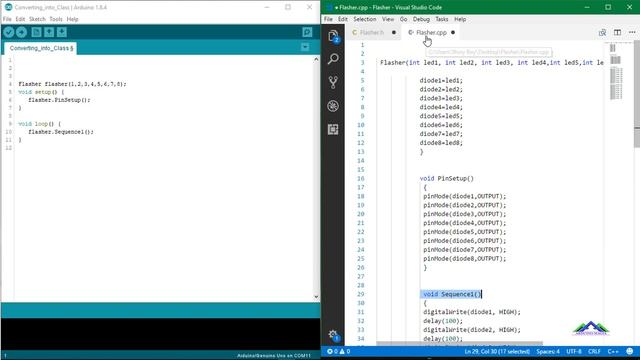Click VS Code Open Changes icon
This screenshot has width=640, height=360.
(x=602, y=32)
